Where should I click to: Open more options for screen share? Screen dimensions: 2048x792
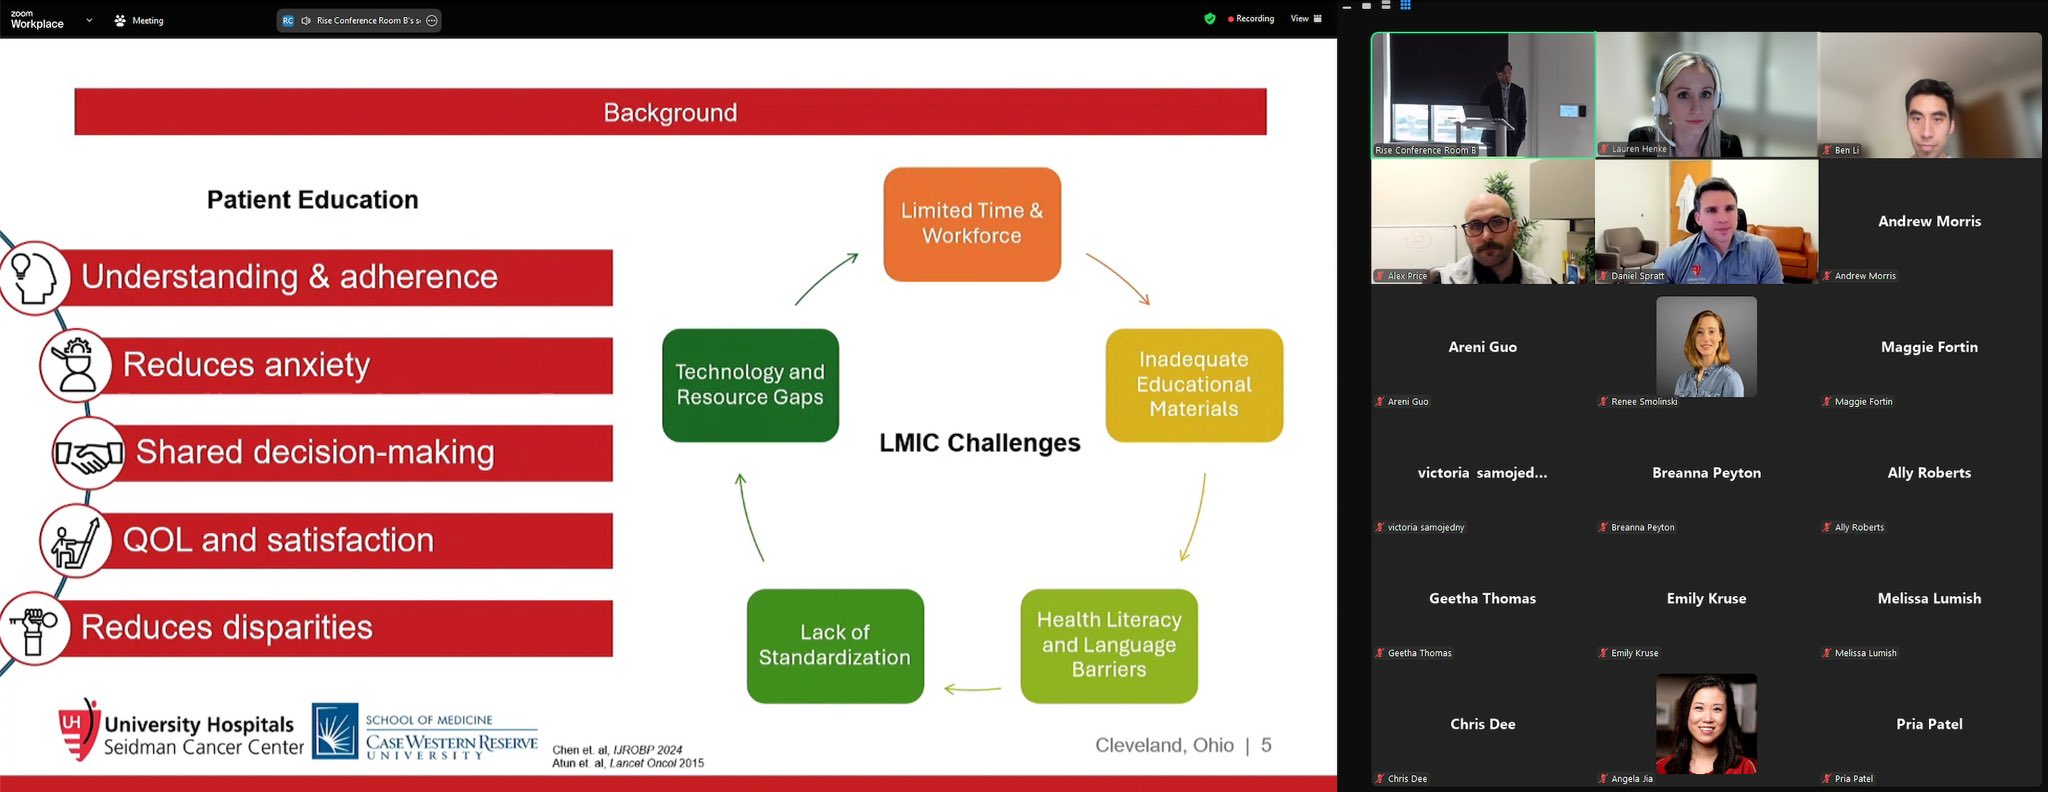pyautogui.click(x=432, y=20)
